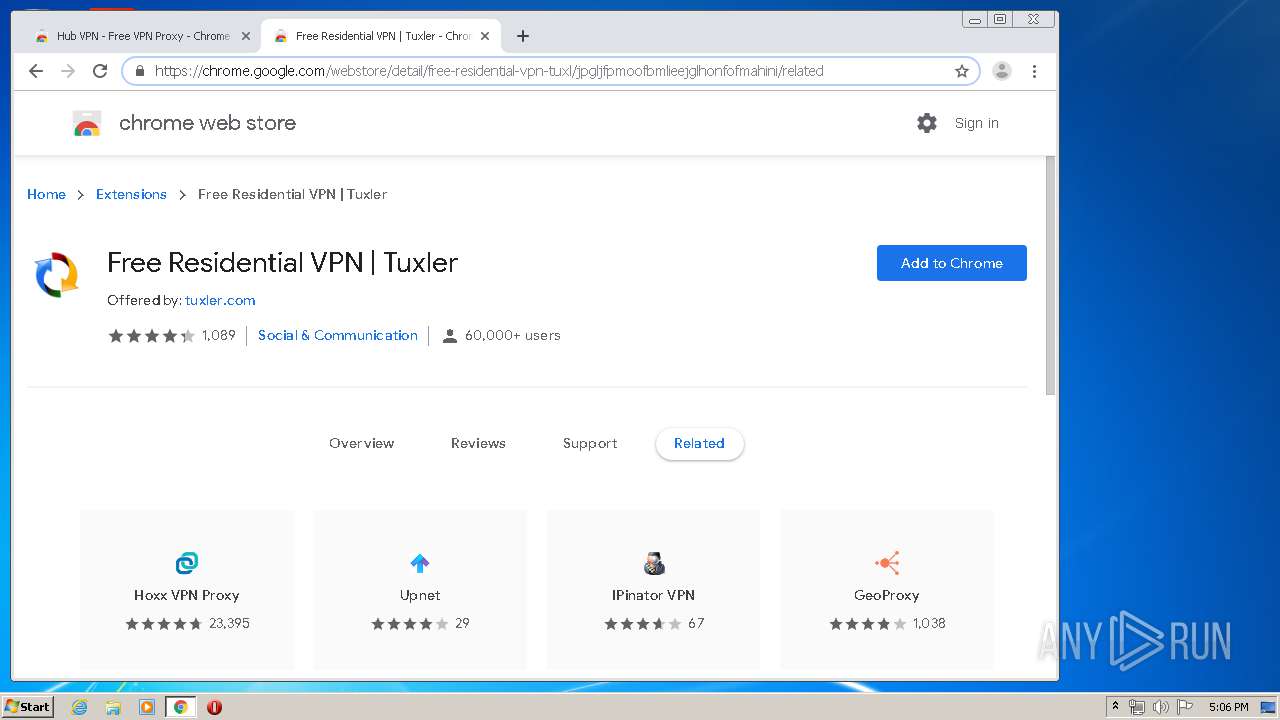Click the browser forward arrow

(68, 71)
